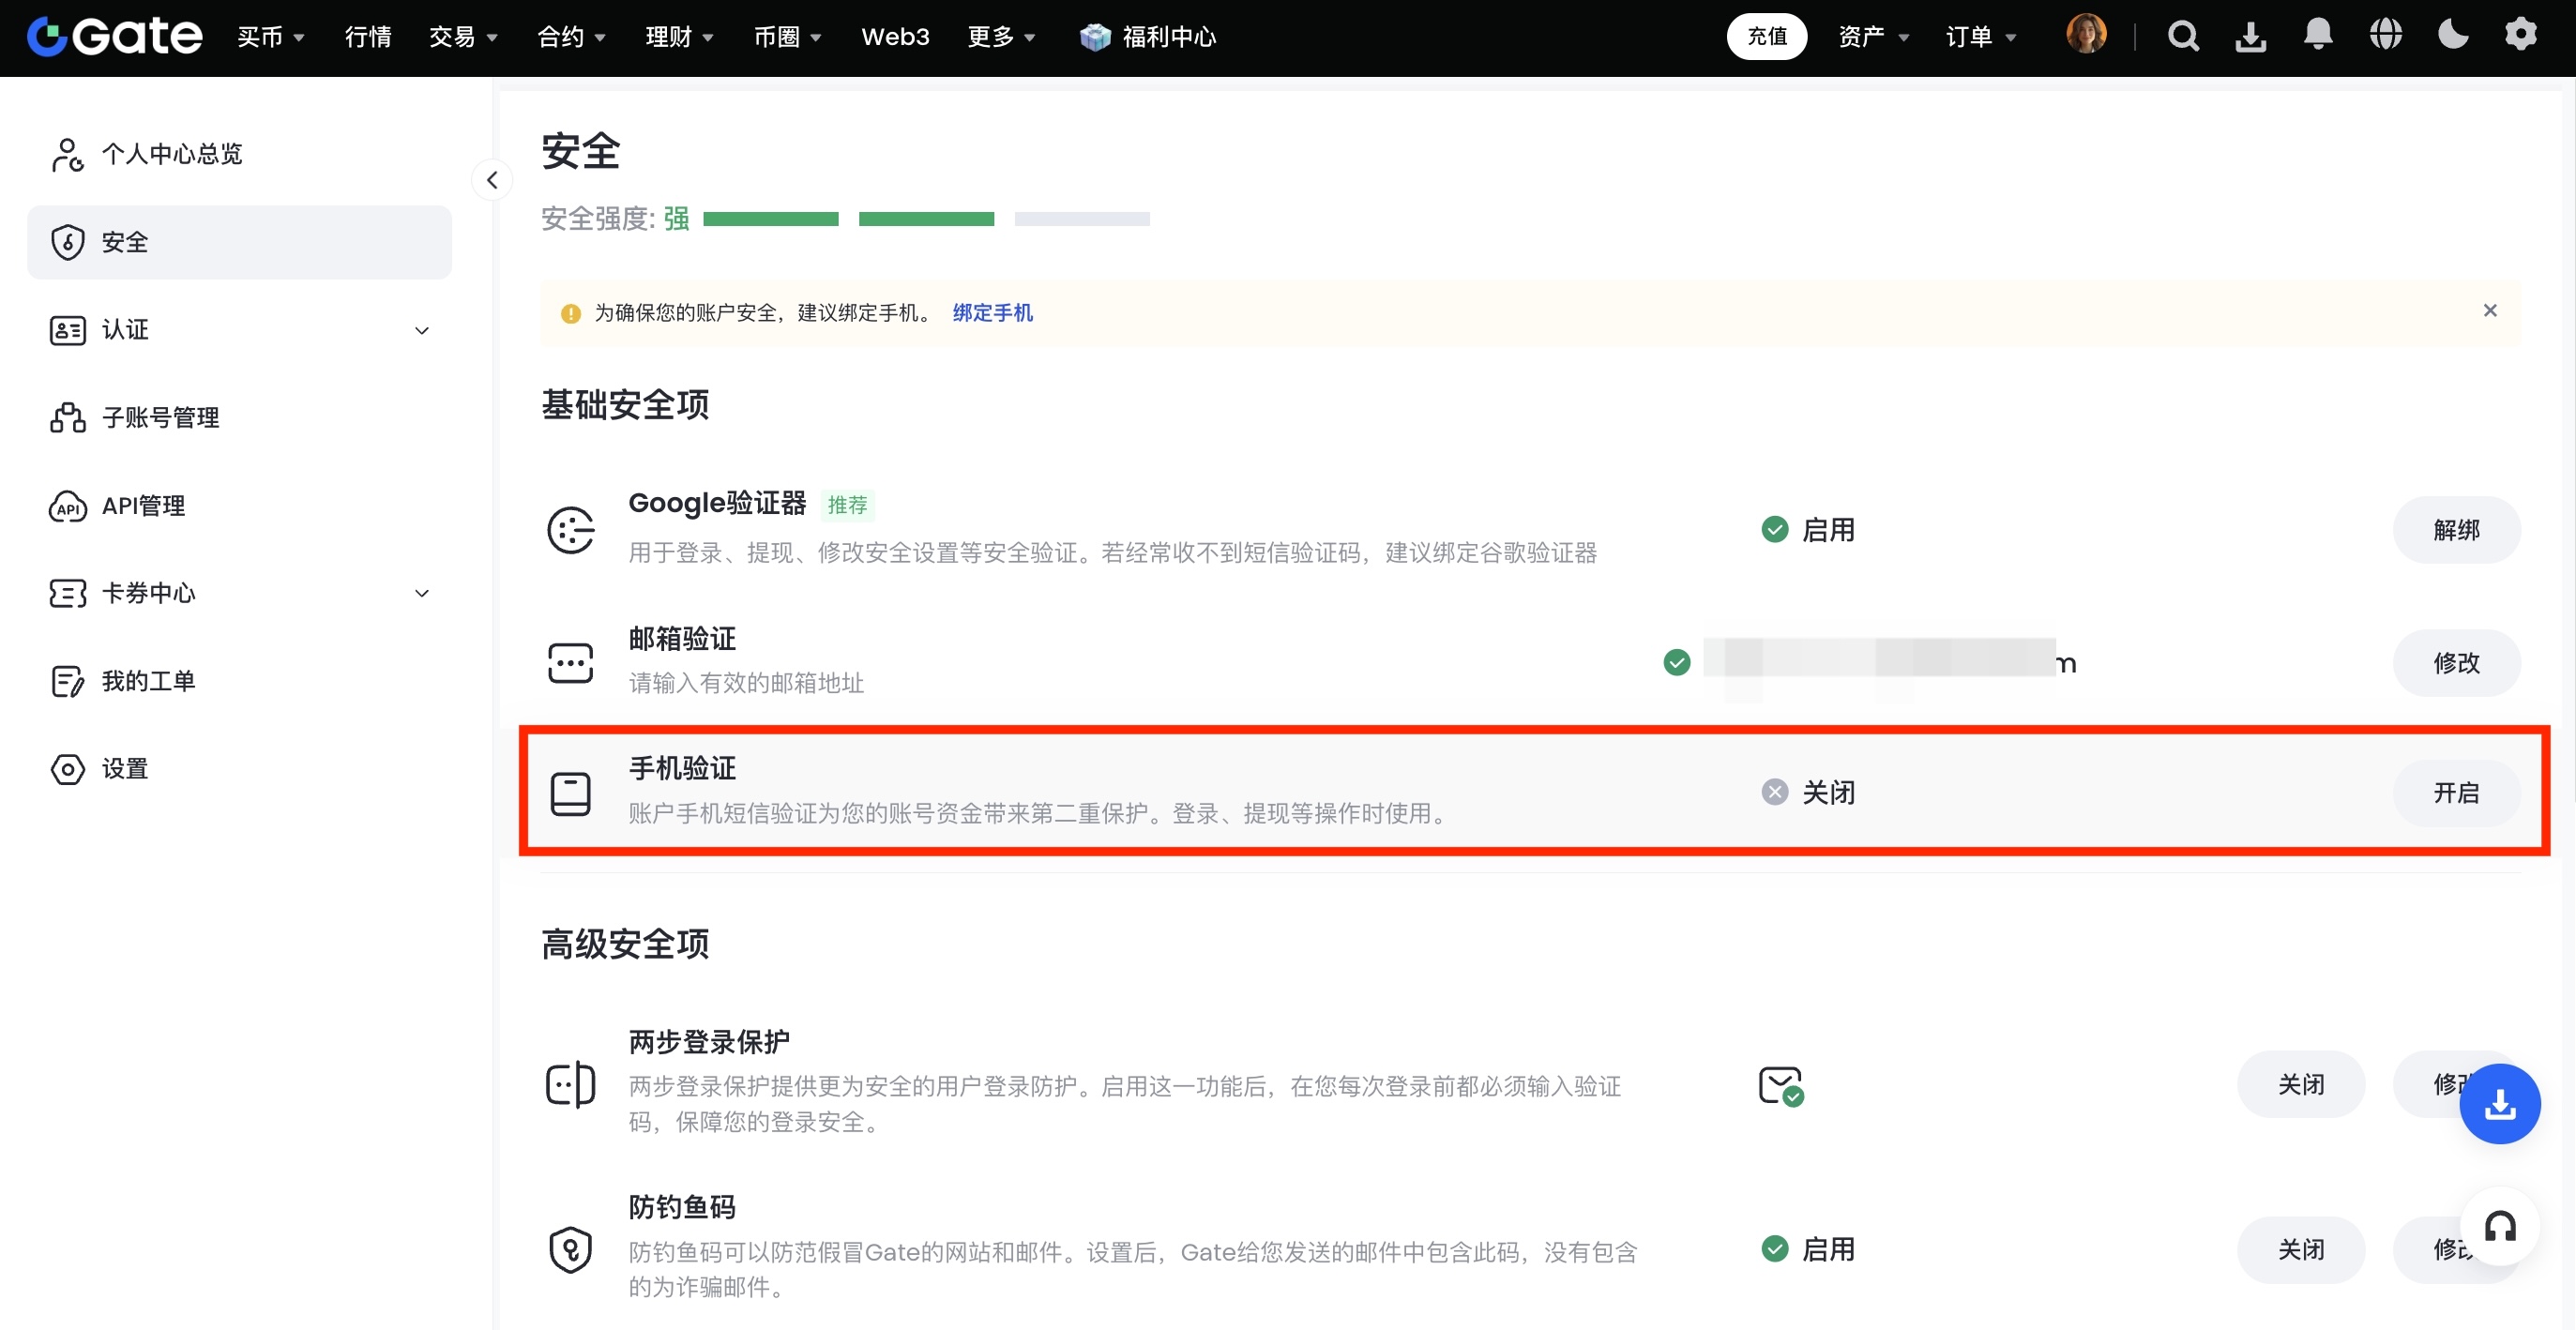
Task: Open the Web3 menu item
Action: tap(895, 37)
